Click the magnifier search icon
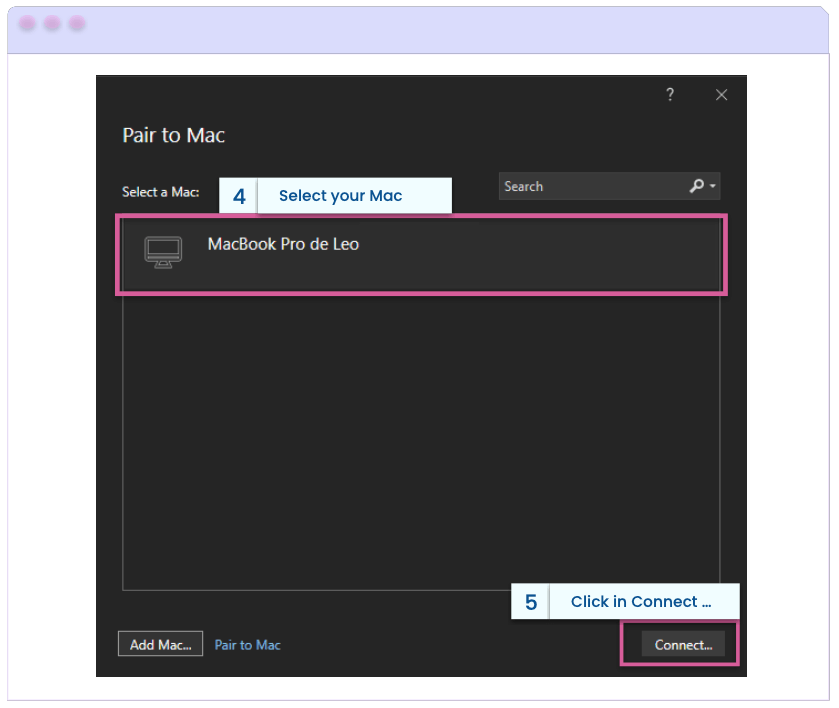This screenshot has height=708, width=839. point(697,186)
